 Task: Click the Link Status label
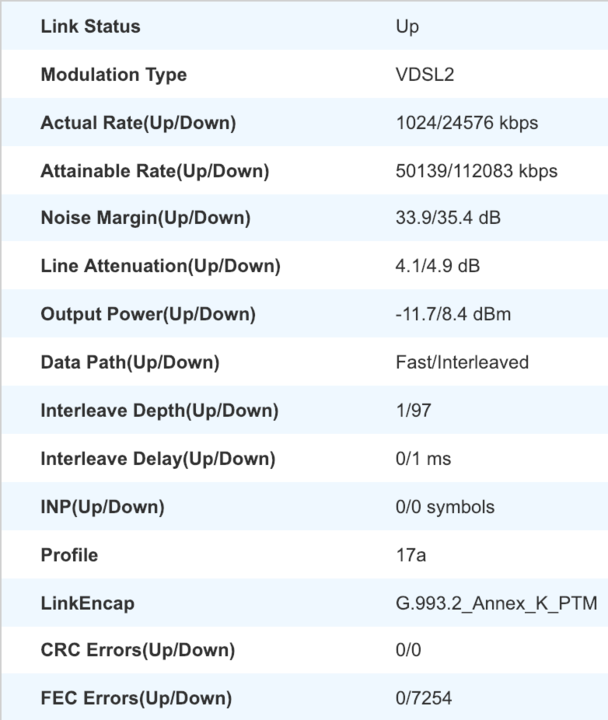(x=90, y=26)
